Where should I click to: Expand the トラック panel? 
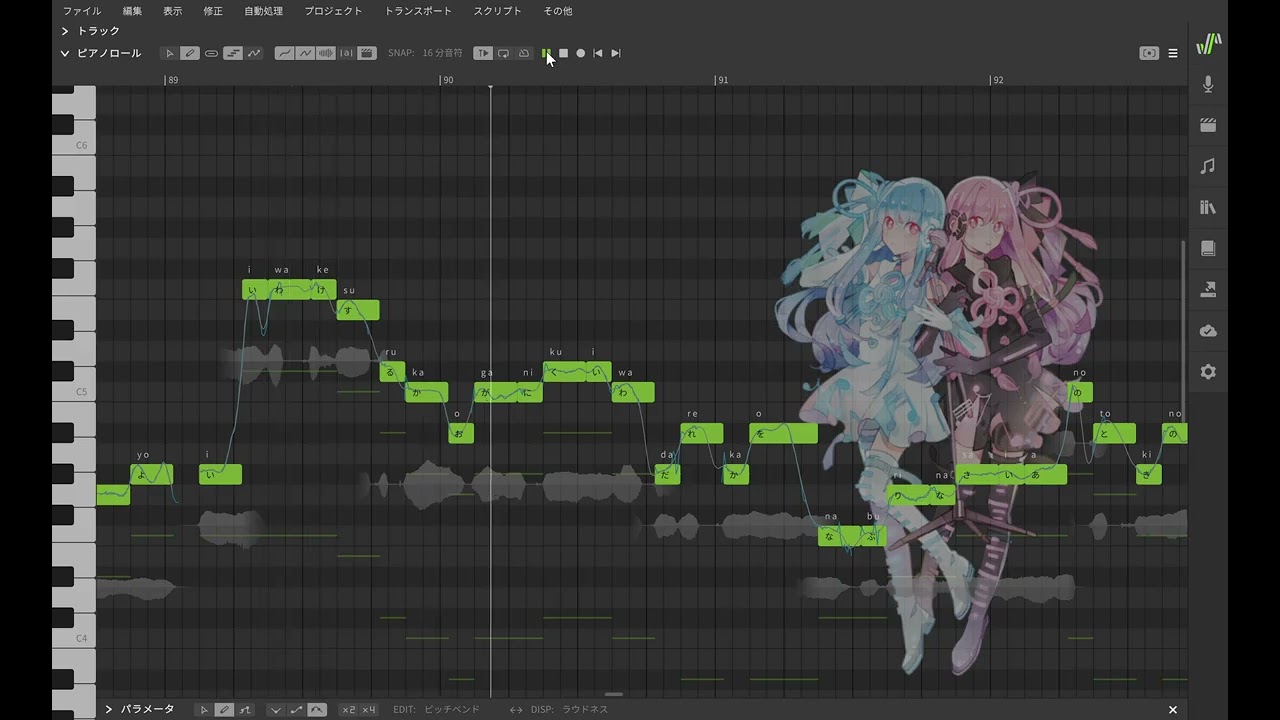(x=65, y=31)
